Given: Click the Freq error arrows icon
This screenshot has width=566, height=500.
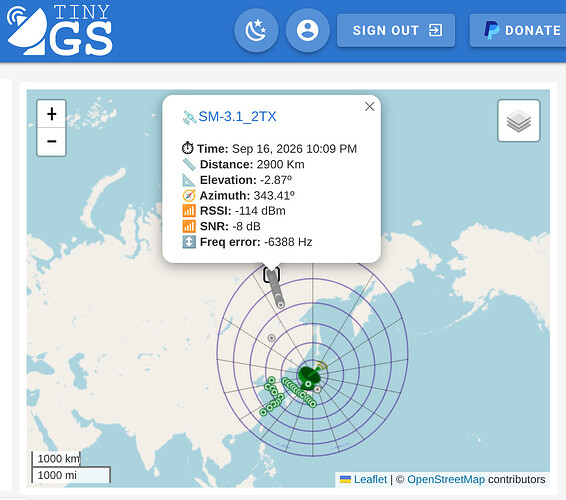Looking at the screenshot, I should pos(189,242).
